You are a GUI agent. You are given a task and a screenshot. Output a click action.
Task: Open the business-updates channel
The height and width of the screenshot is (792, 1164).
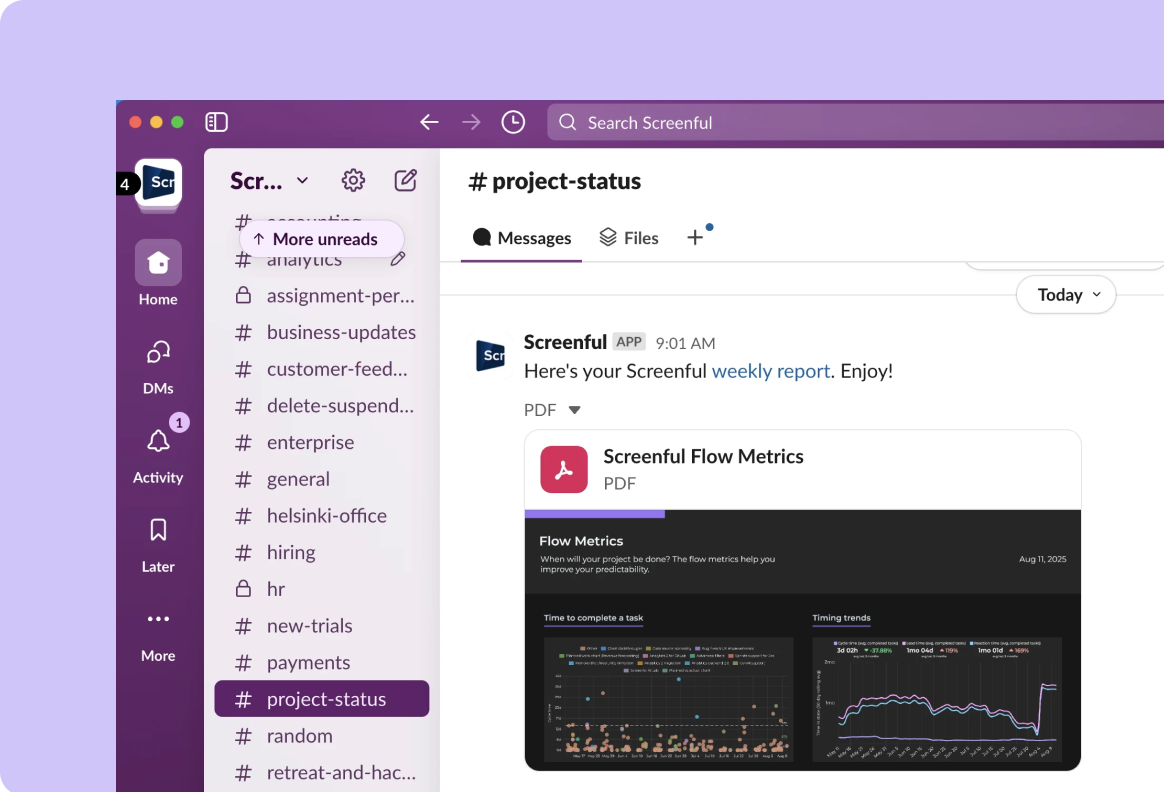[321, 332]
